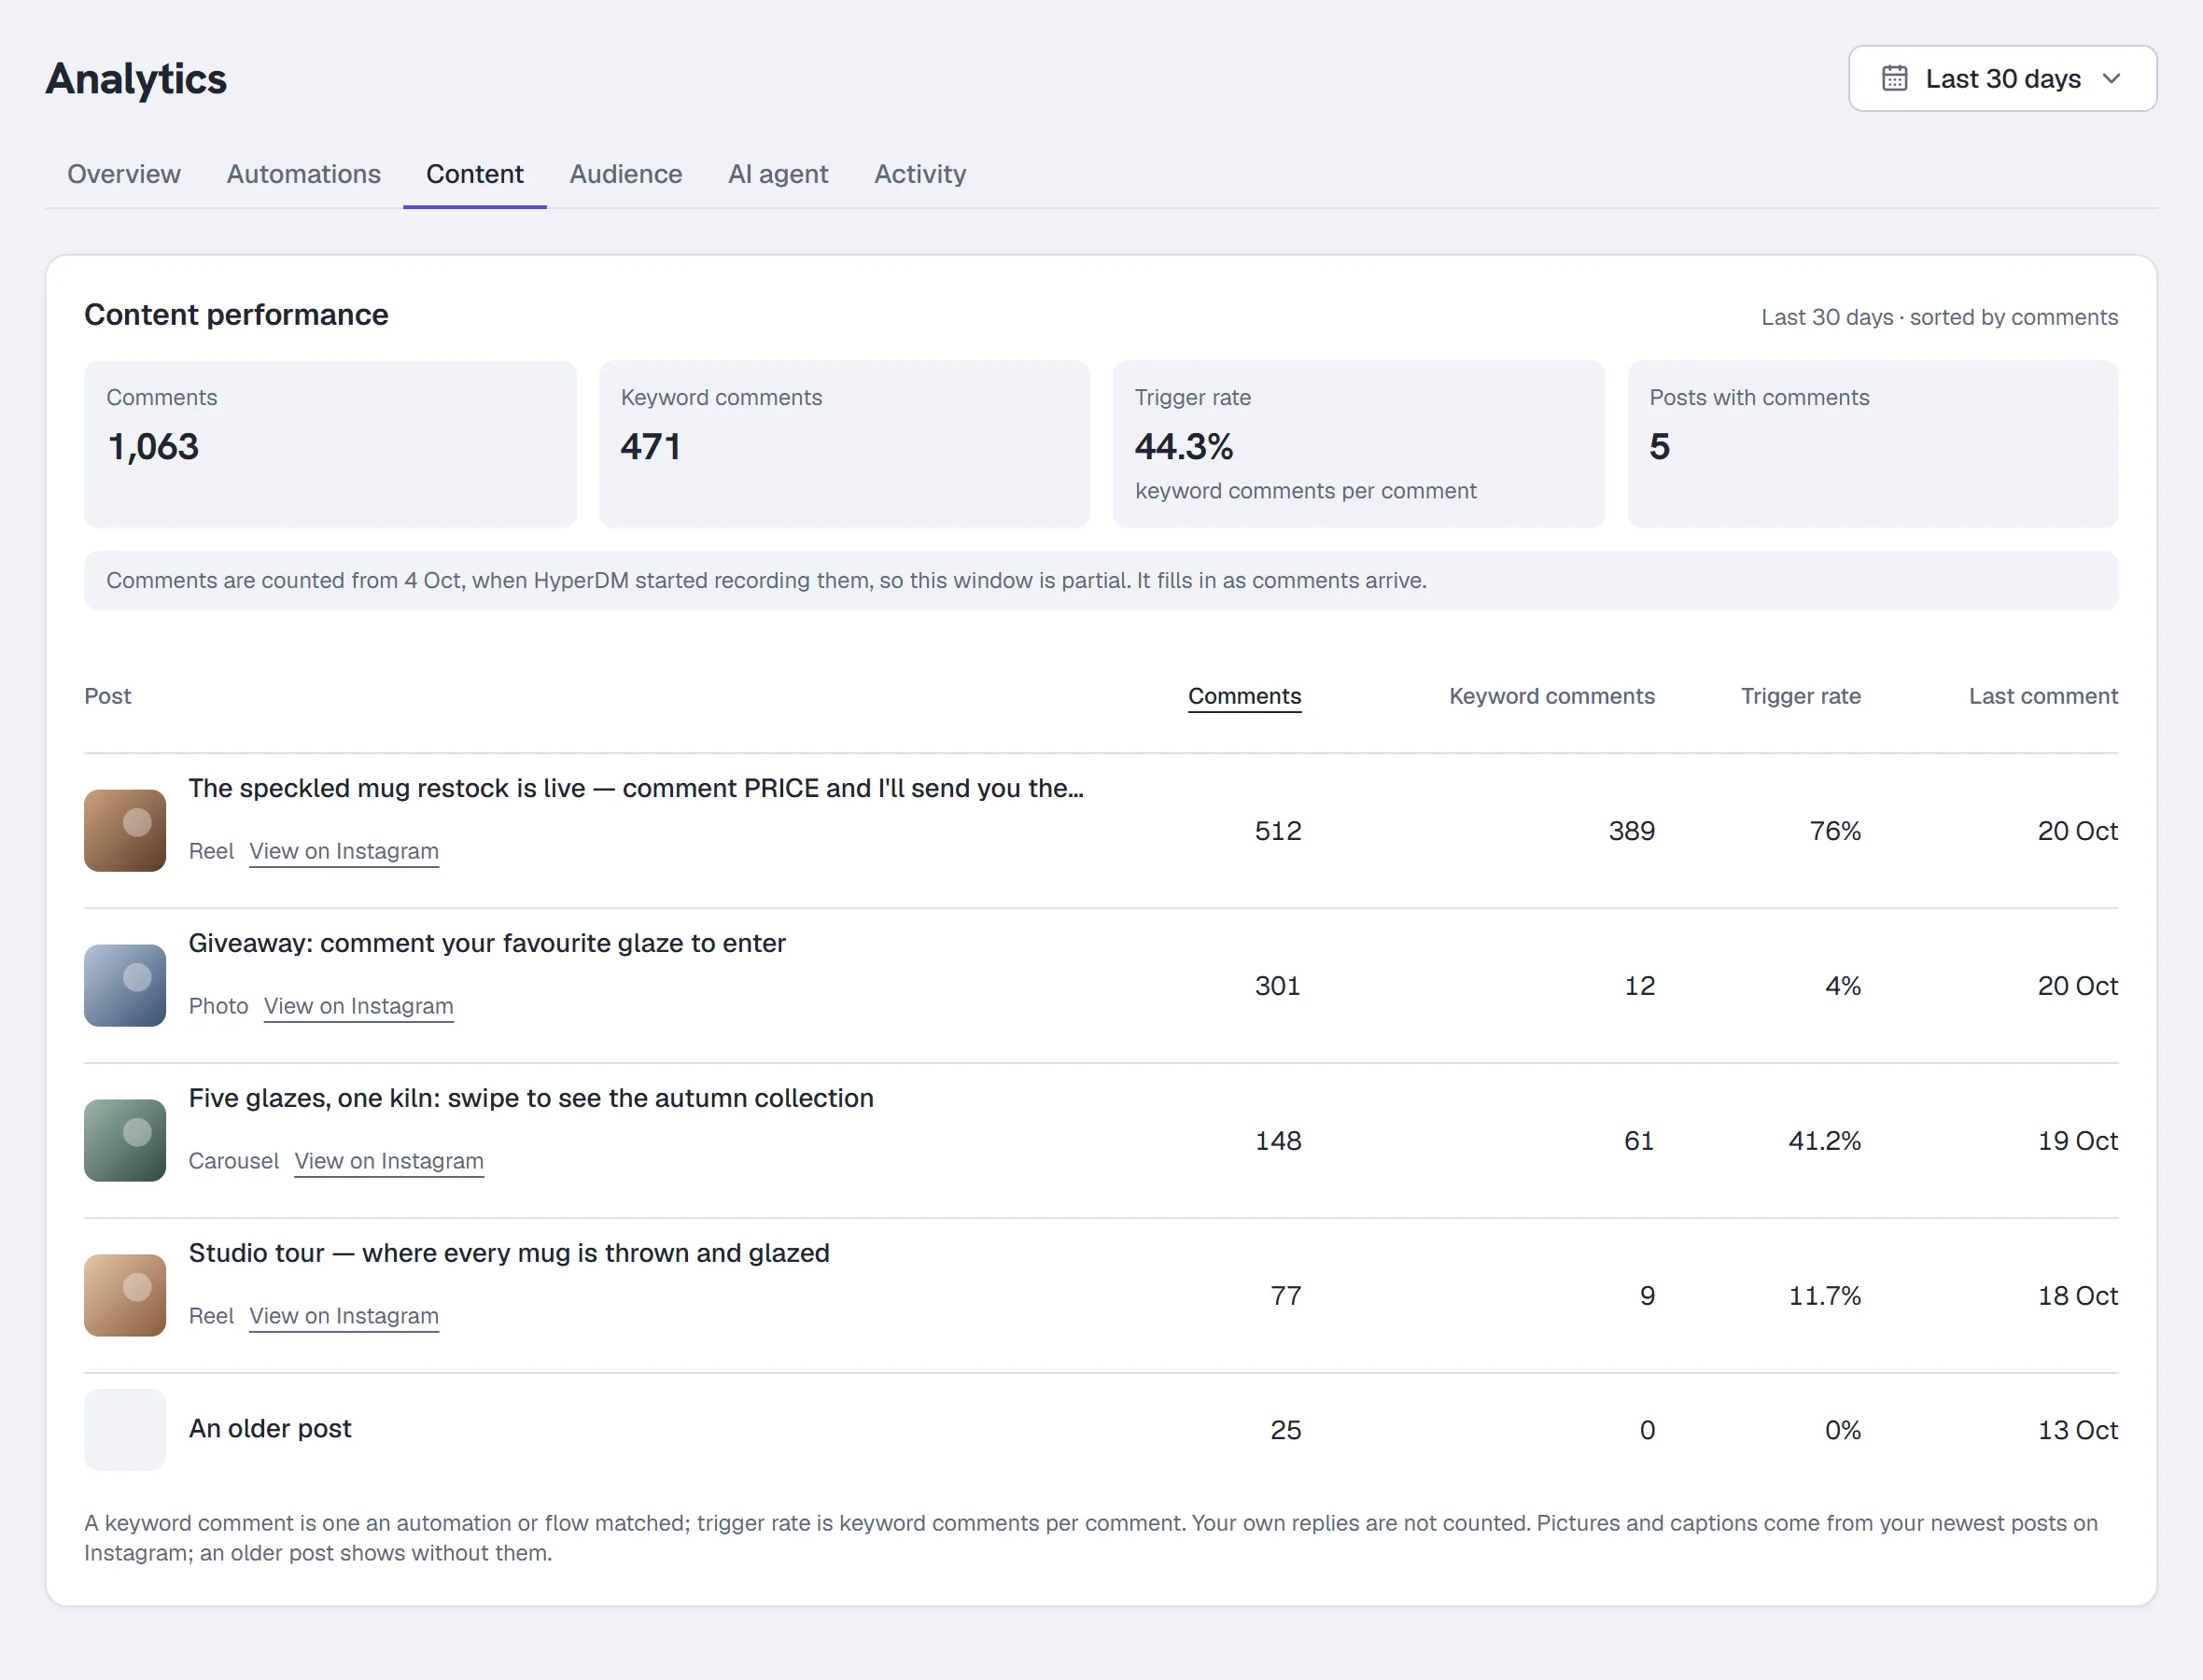Sort by Trigger rate column header
The width and height of the screenshot is (2203, 1680).
click(x=1801, y=696)
